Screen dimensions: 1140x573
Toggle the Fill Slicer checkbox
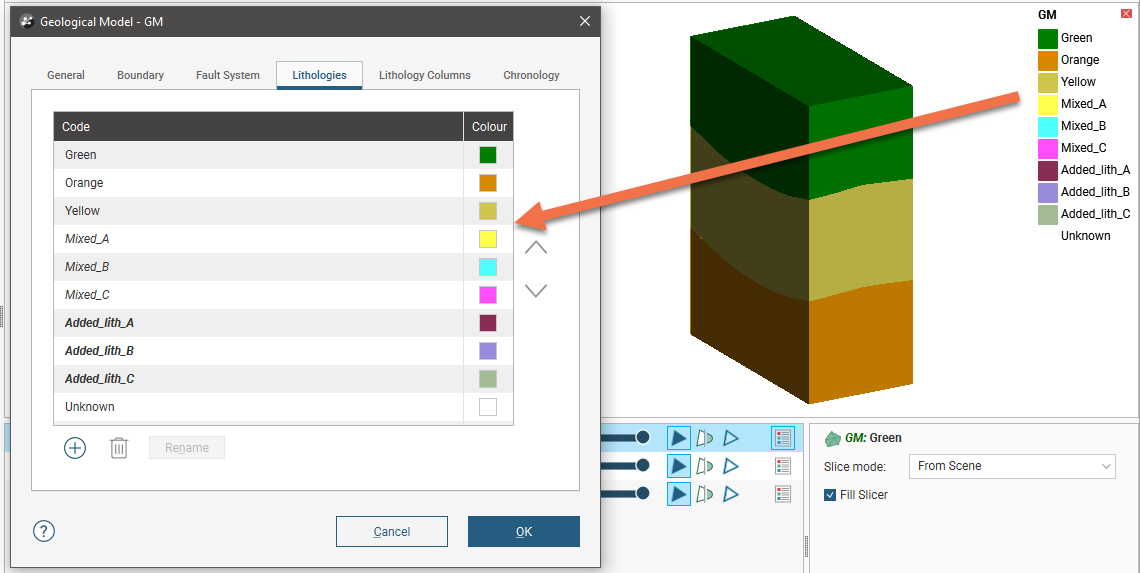(830, 495)
